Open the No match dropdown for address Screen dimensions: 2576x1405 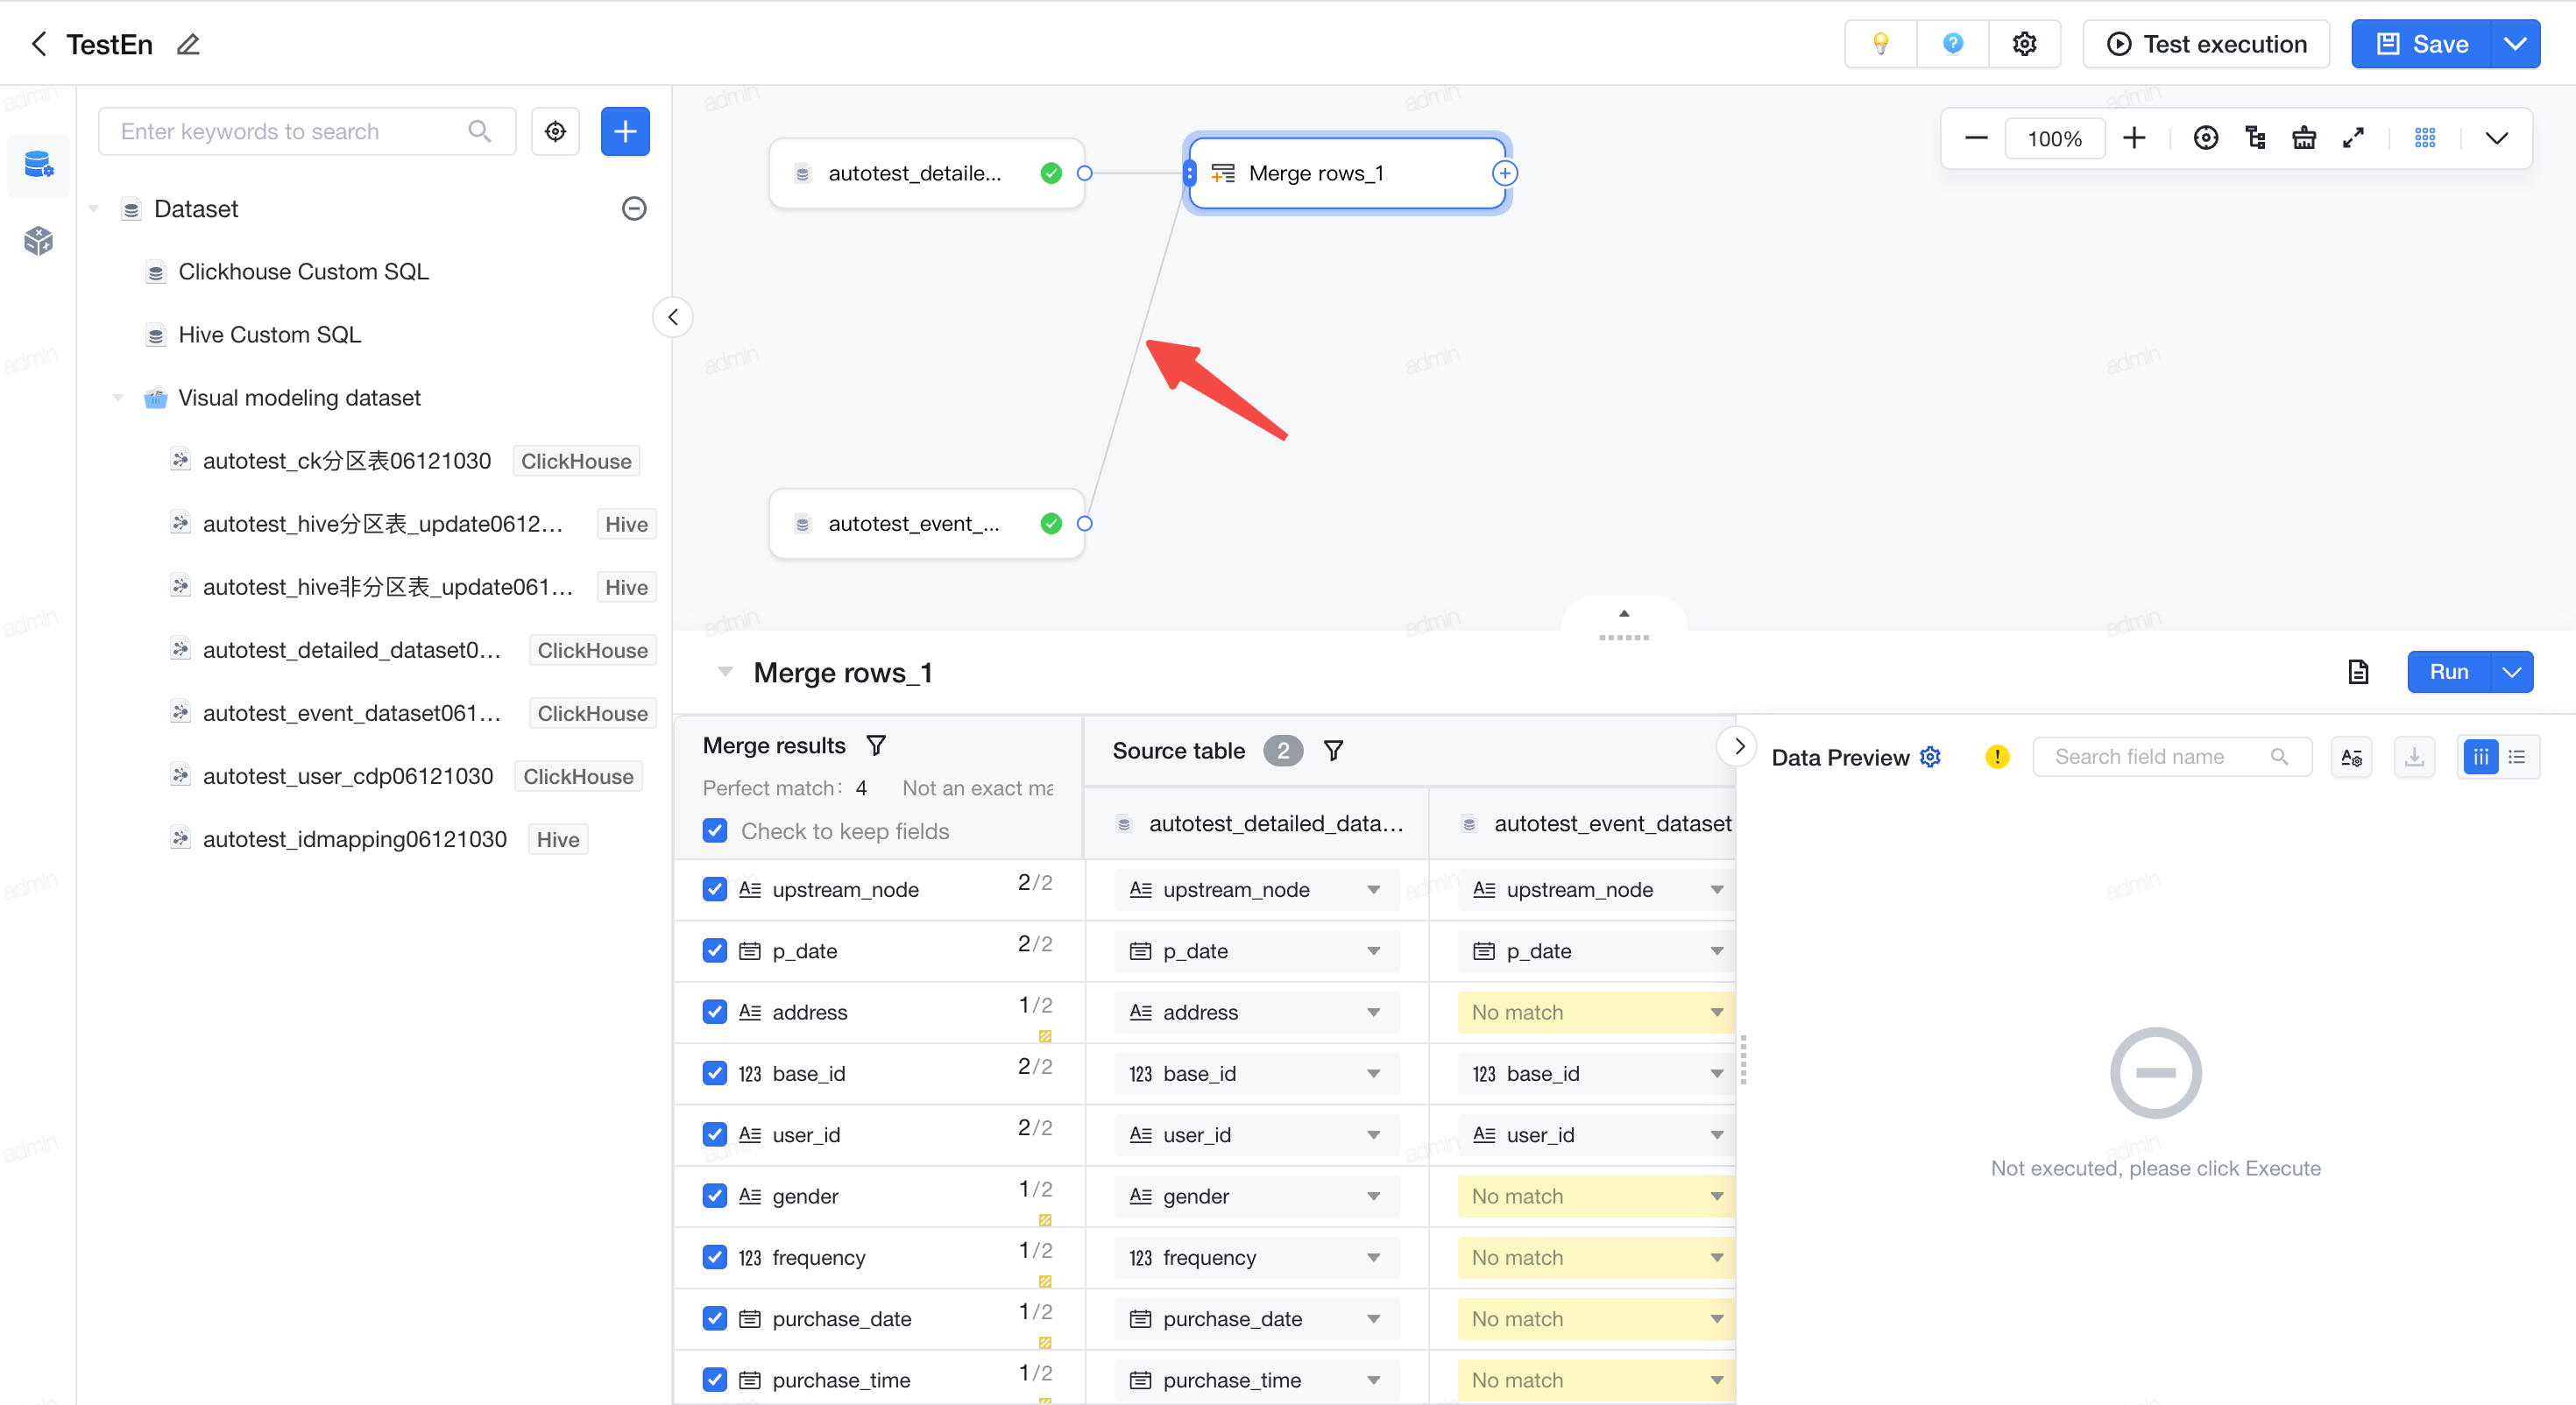pos(1595,1012)
